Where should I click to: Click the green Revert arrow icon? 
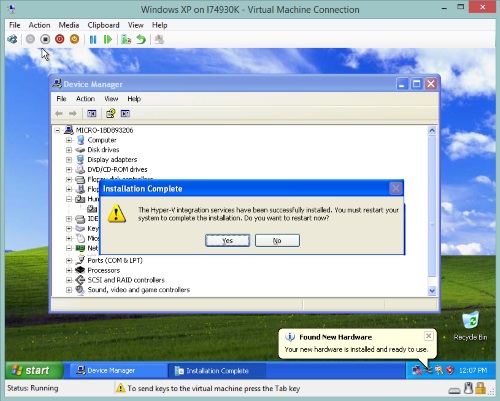tap(141, 40)
